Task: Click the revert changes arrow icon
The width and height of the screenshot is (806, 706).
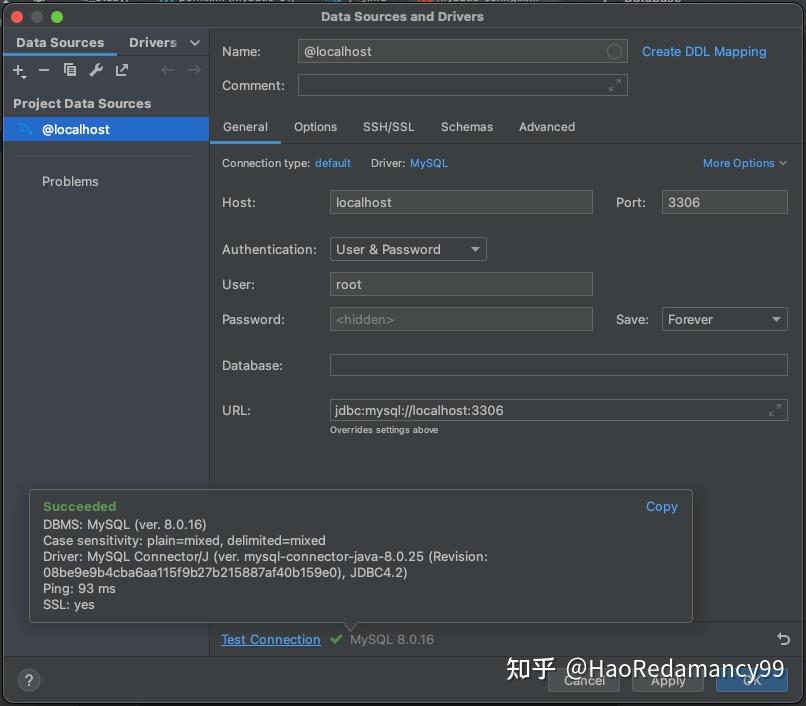Action: 783,639
